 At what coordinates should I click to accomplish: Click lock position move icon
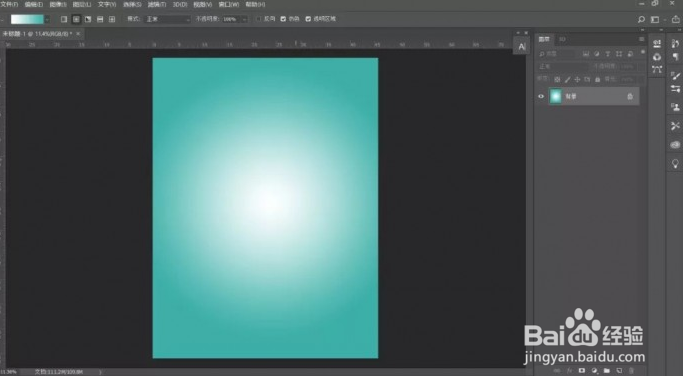[577, 80]
